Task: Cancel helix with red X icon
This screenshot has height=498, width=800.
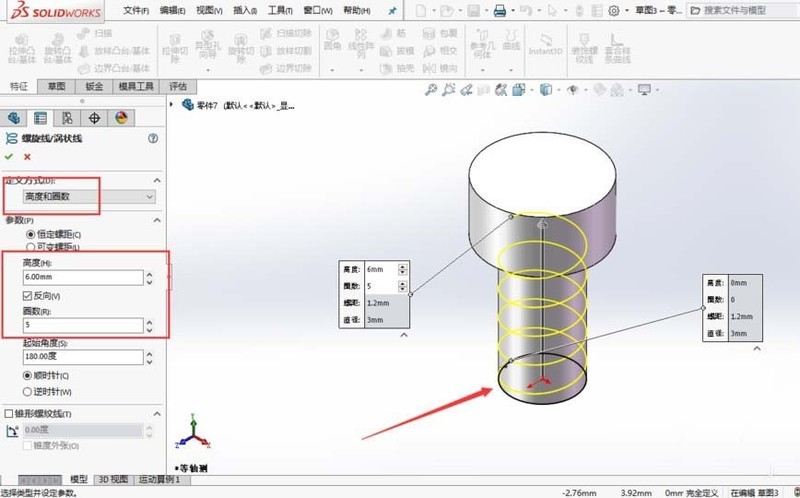Action: point(27,157)
